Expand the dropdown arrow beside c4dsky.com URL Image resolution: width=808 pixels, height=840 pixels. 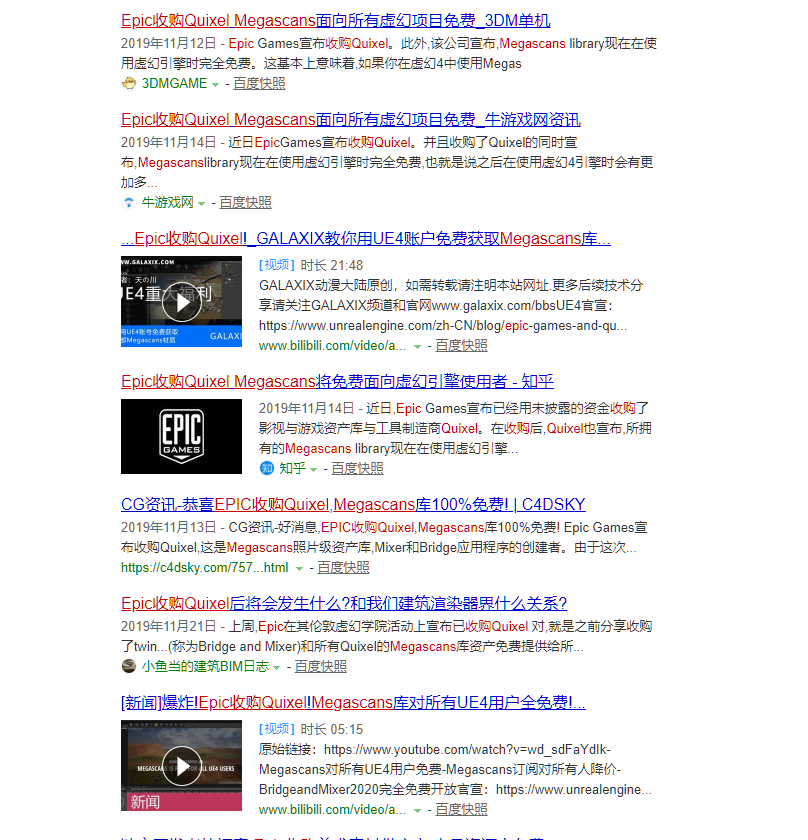[x=300, y=569]
